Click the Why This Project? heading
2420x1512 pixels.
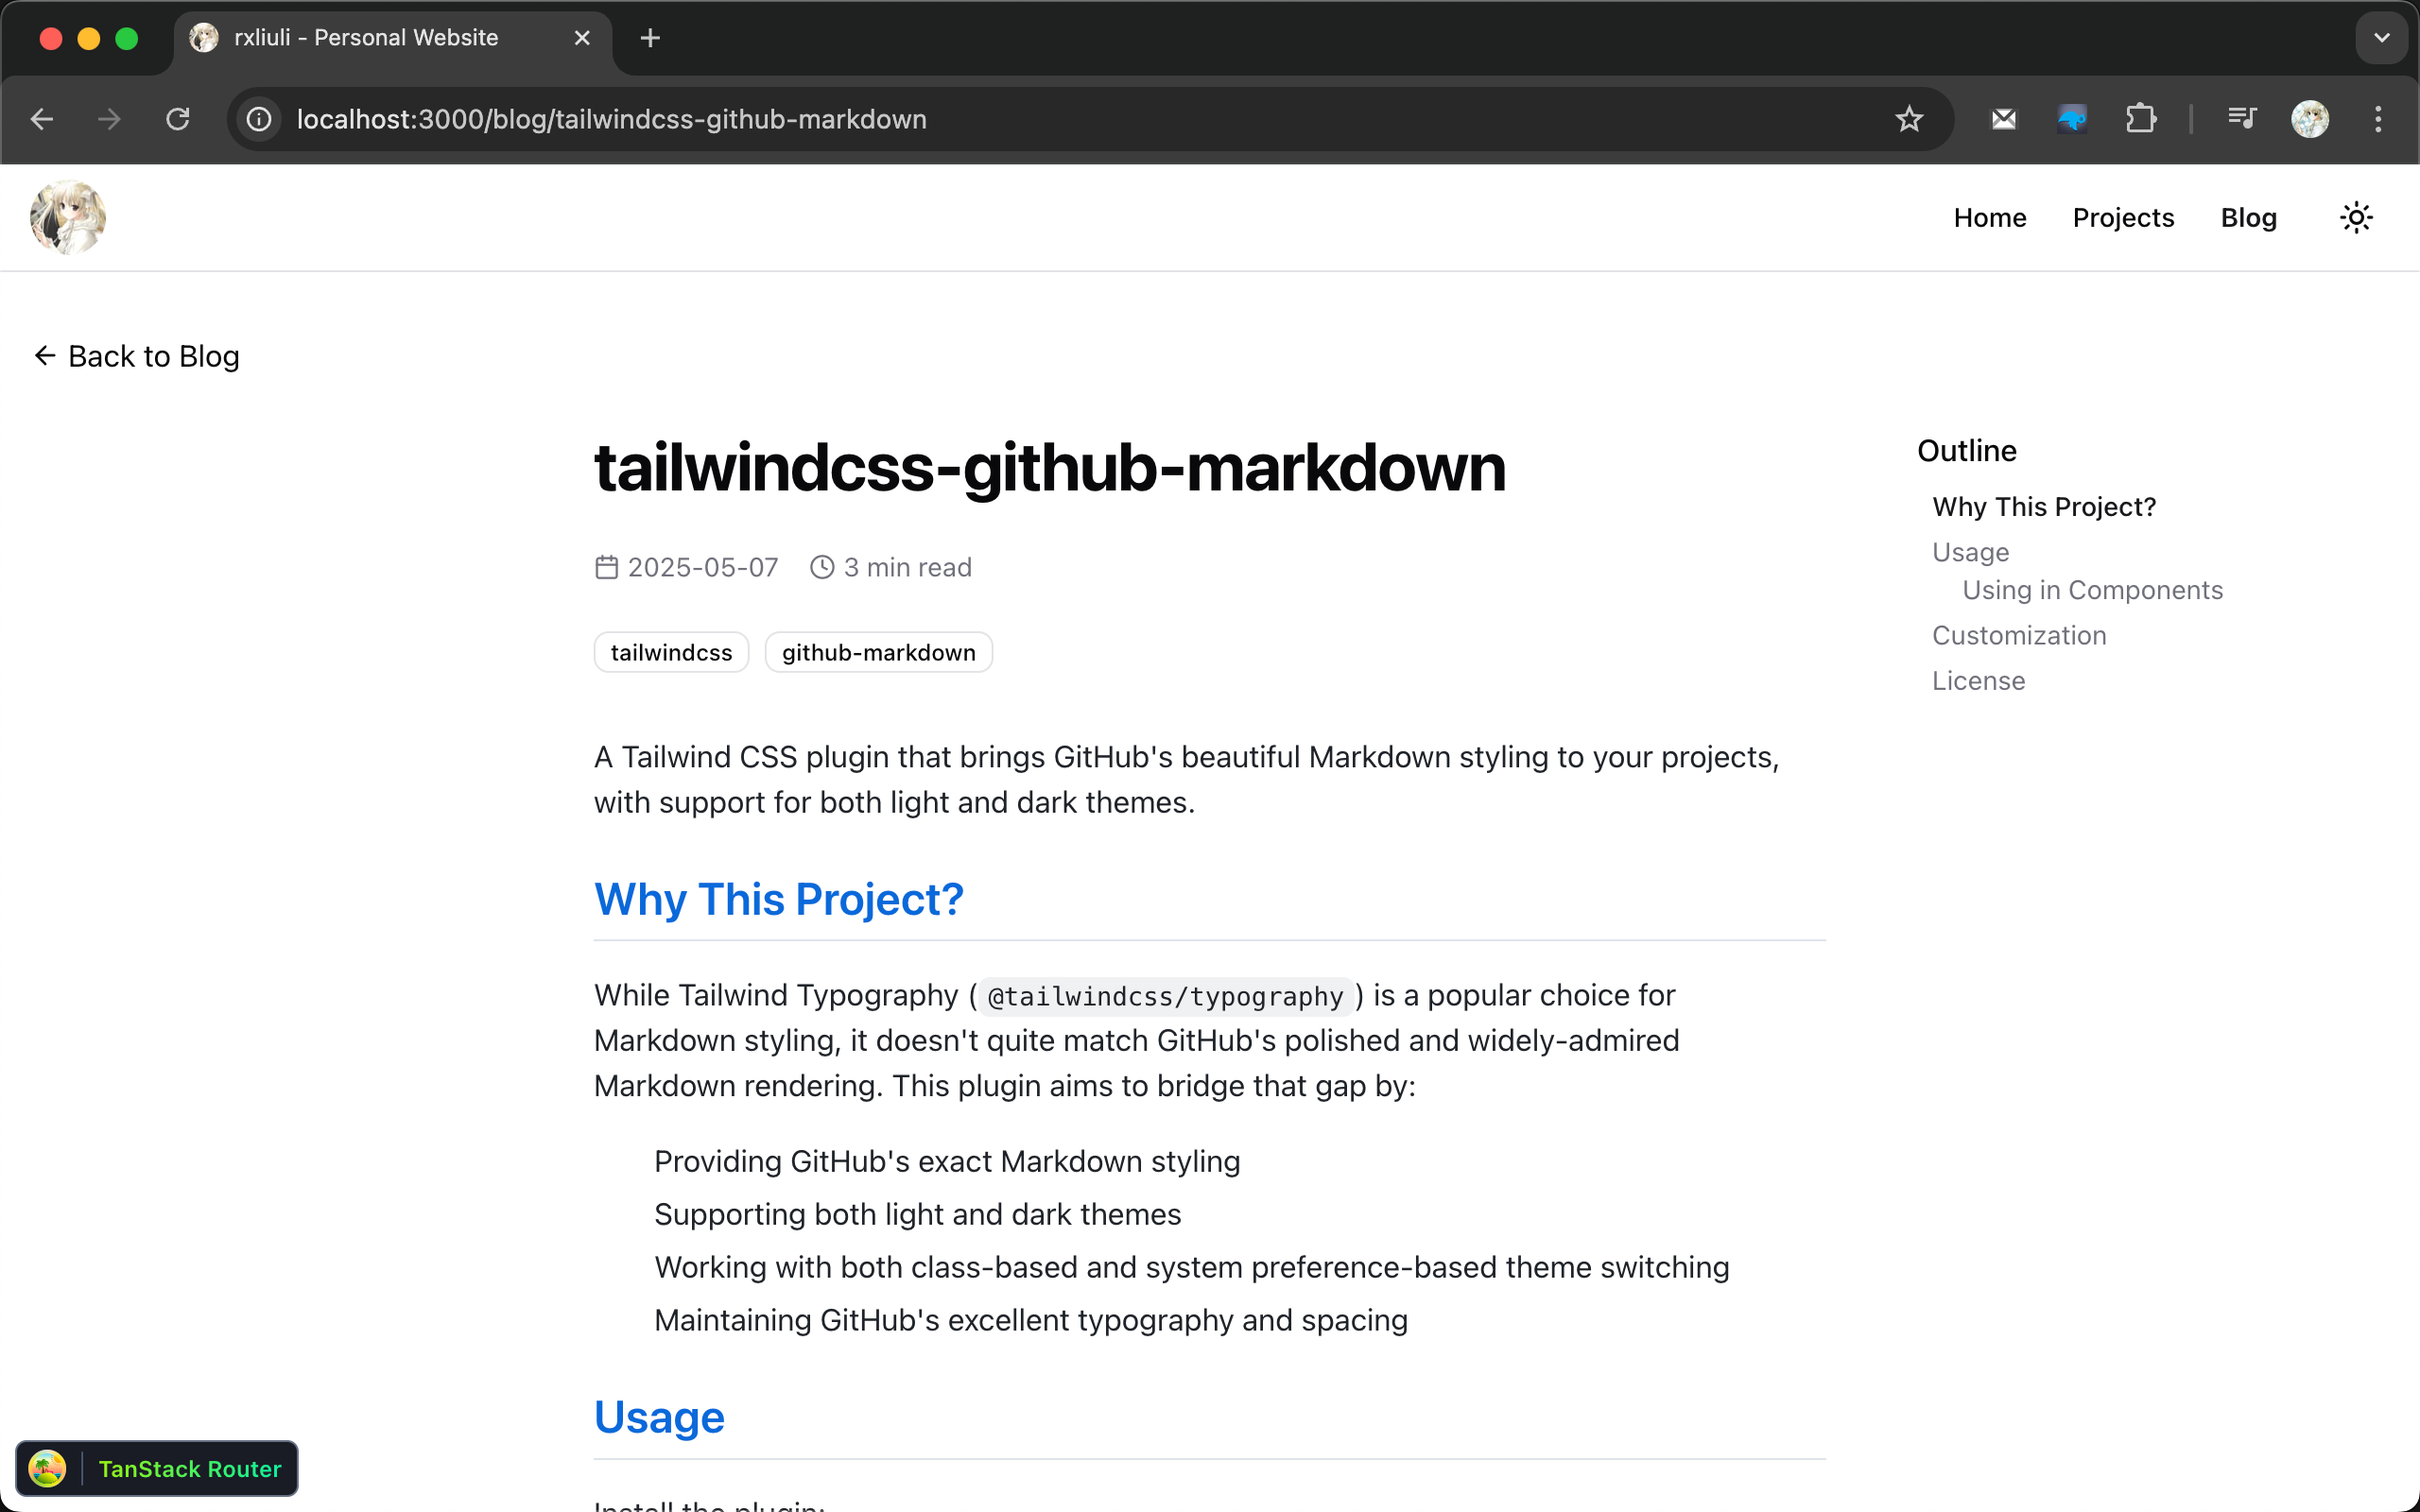(778, 899)
